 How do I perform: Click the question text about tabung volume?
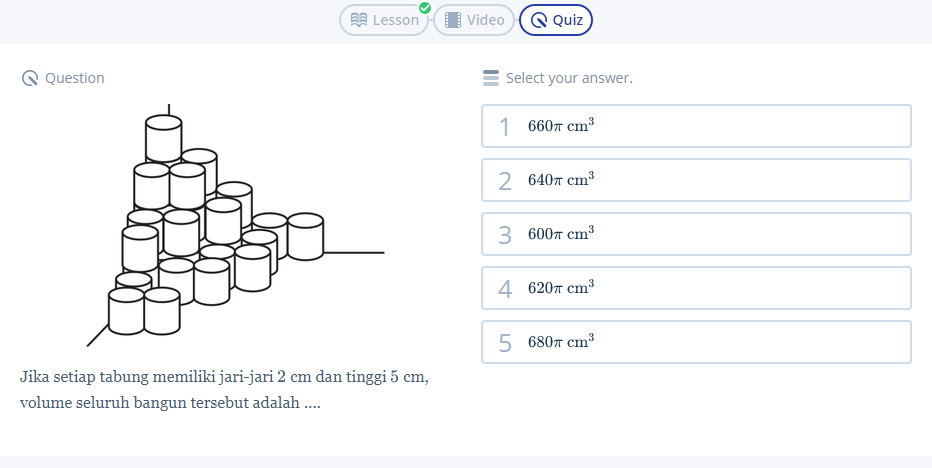224,390
